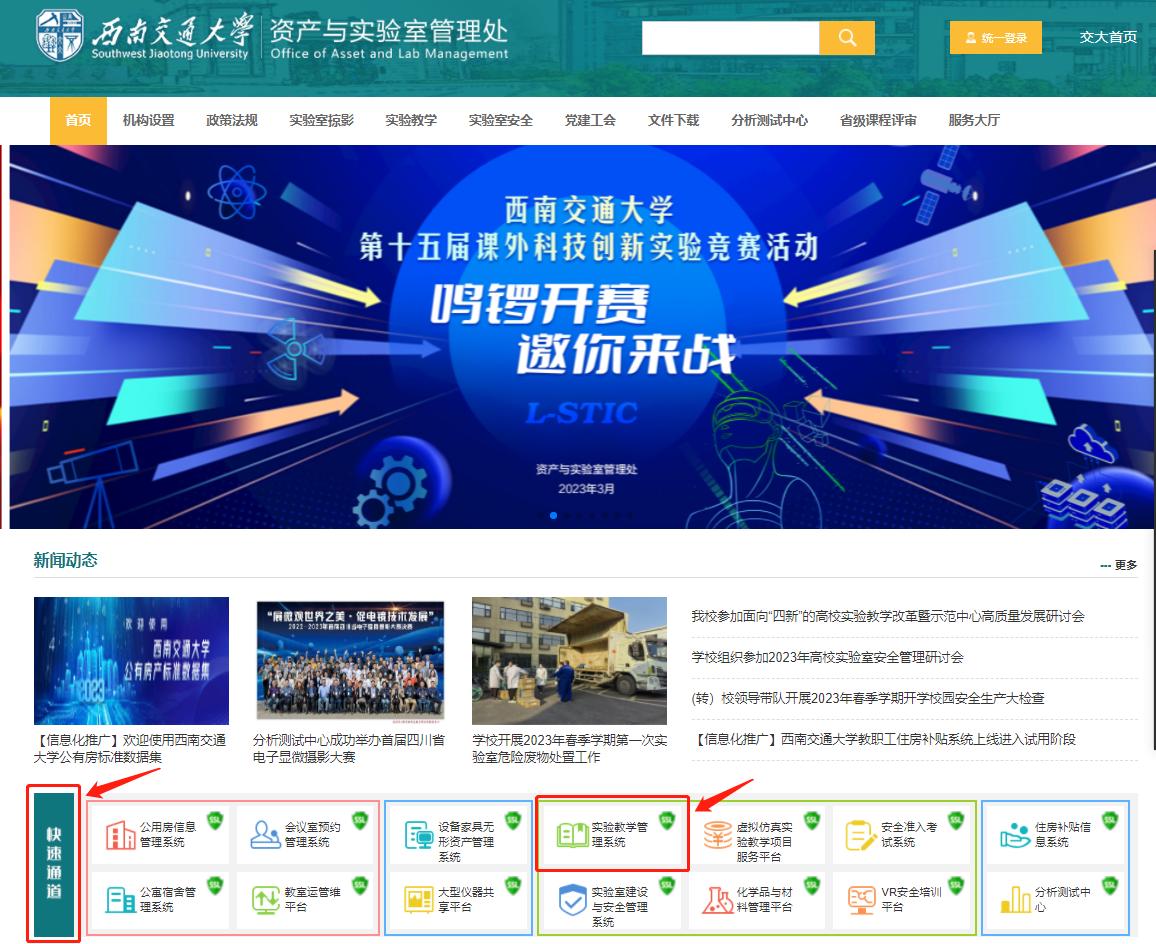This screenshot has height=944, width=1156.
Task: Open 会议室预约管理系统 icon
Action: pyautogui.click(x=266, y=835)
